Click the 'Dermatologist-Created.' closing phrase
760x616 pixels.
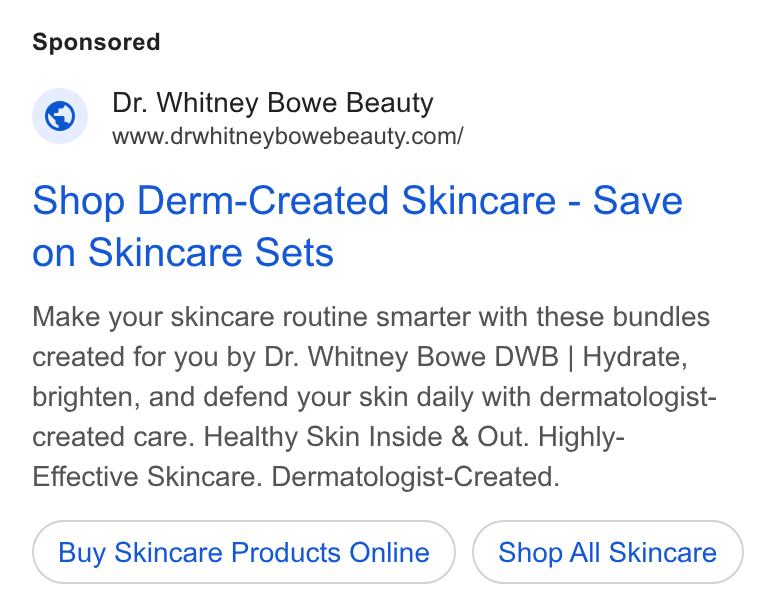pos(415,477)
